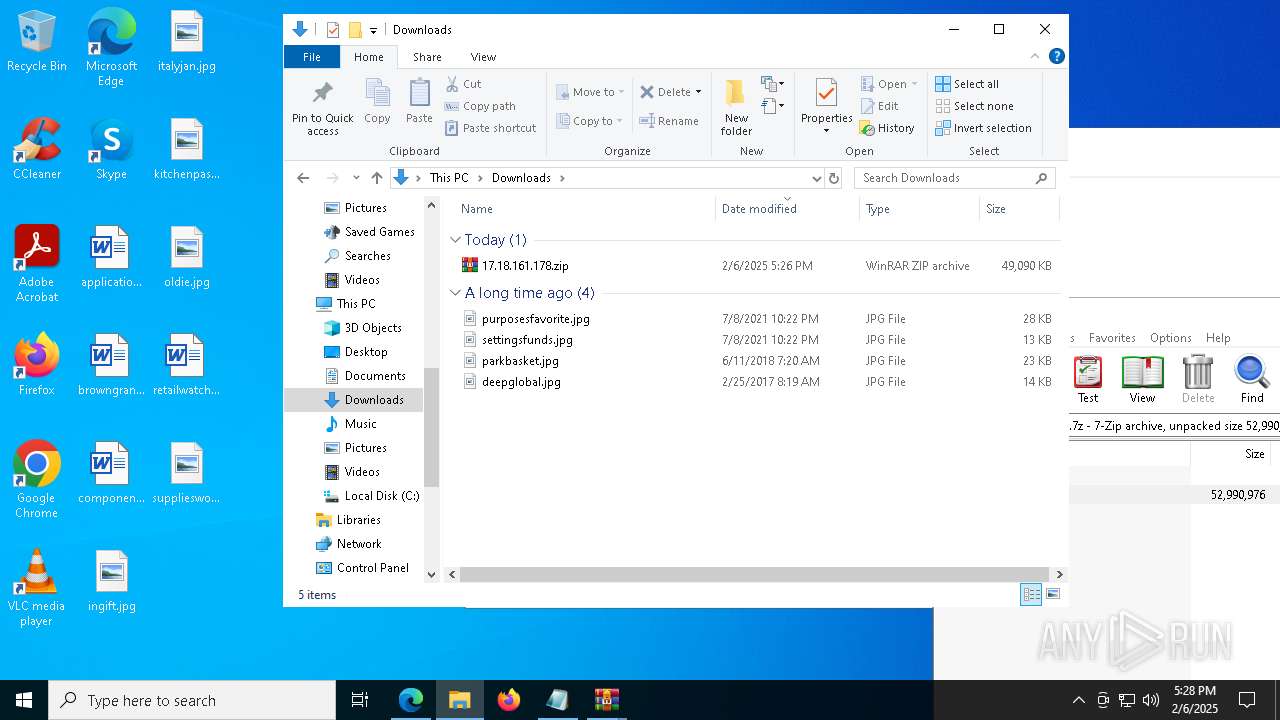Open Options menu in 7-Zip window
Screen dimensions: 1280x720
point(1171,338)
